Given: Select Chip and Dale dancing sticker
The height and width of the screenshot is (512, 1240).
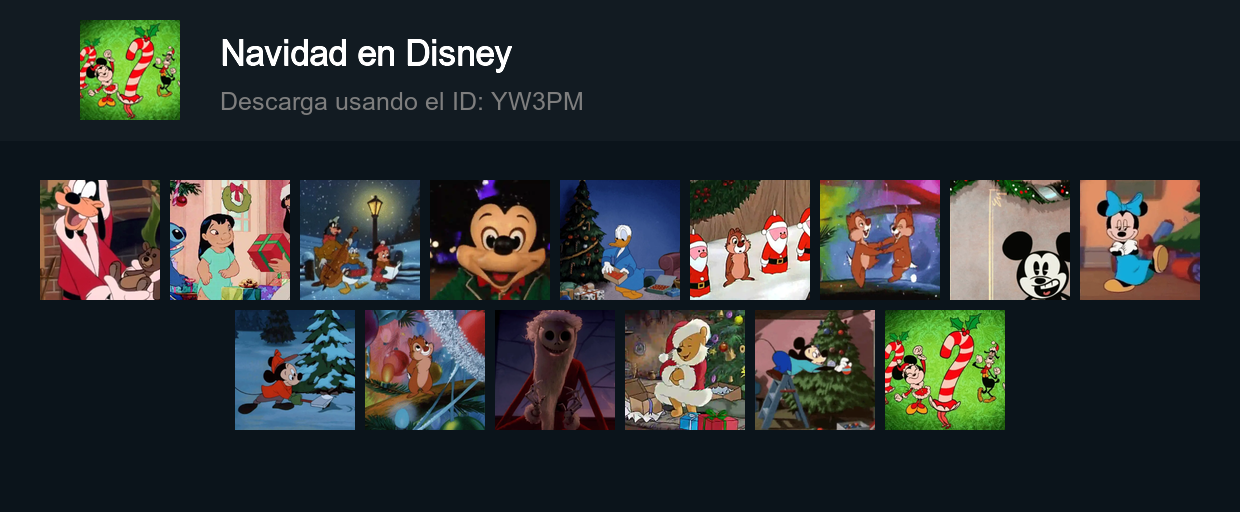Looking at the screenshot, I should click(880, 240).
